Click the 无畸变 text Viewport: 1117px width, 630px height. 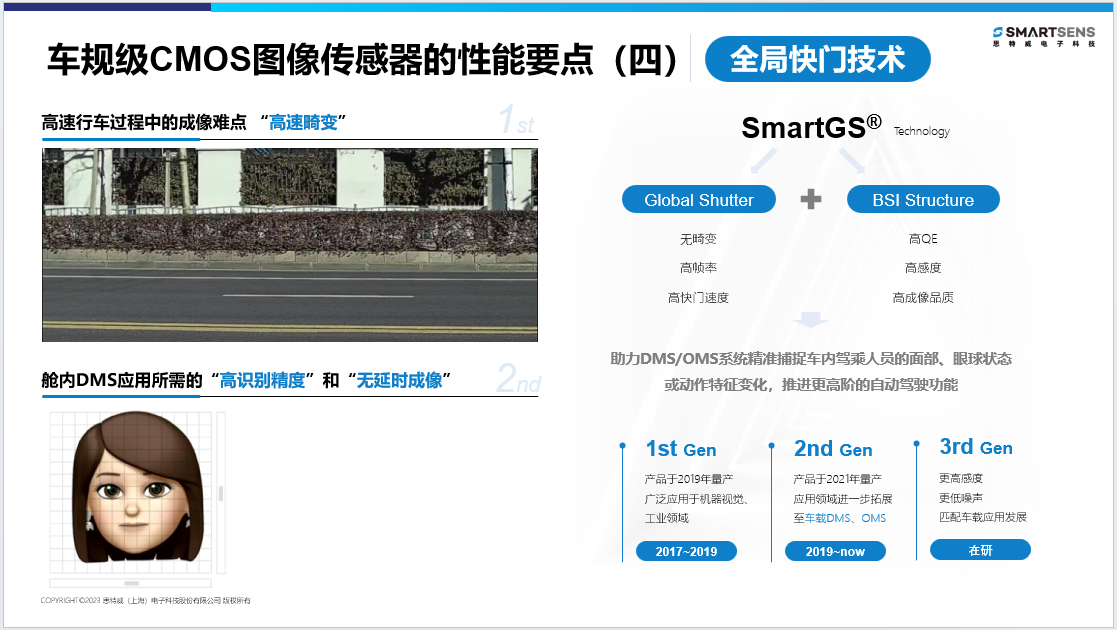[x=698, y=239]
